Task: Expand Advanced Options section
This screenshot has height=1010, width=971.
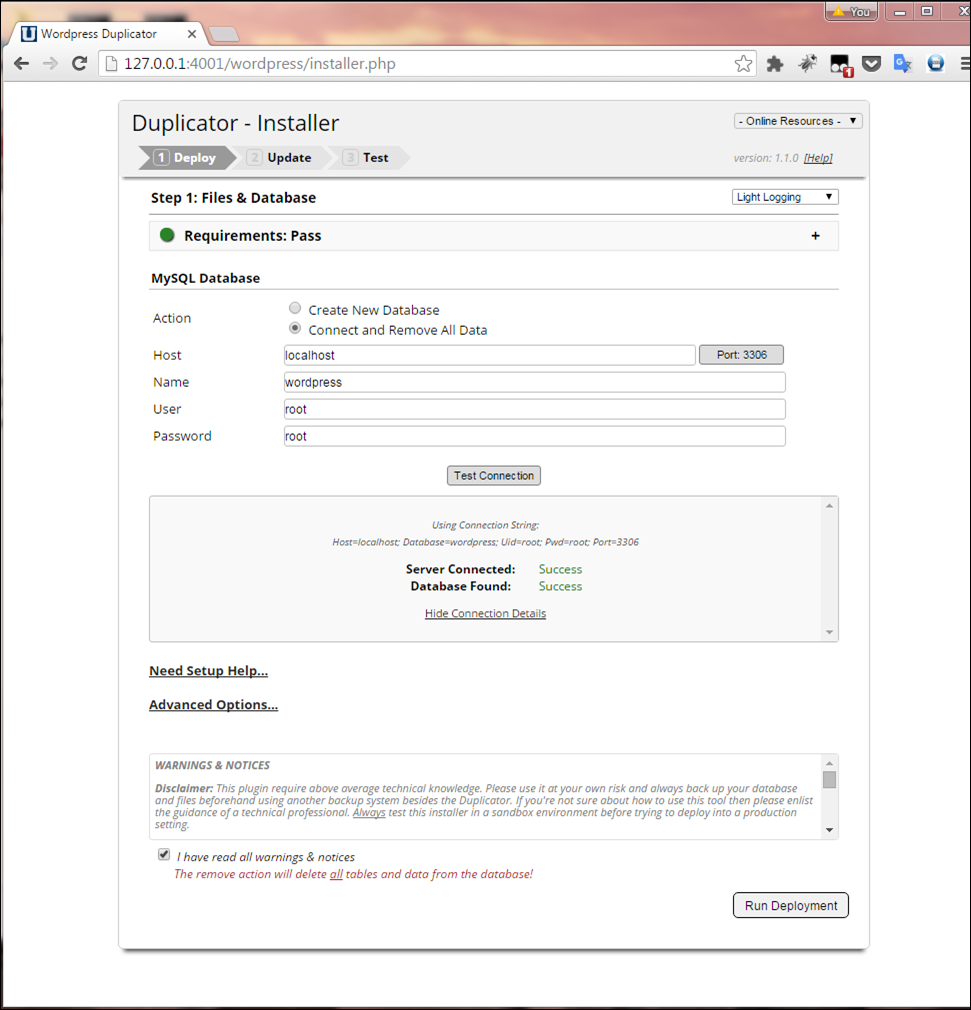Action: 213,705
